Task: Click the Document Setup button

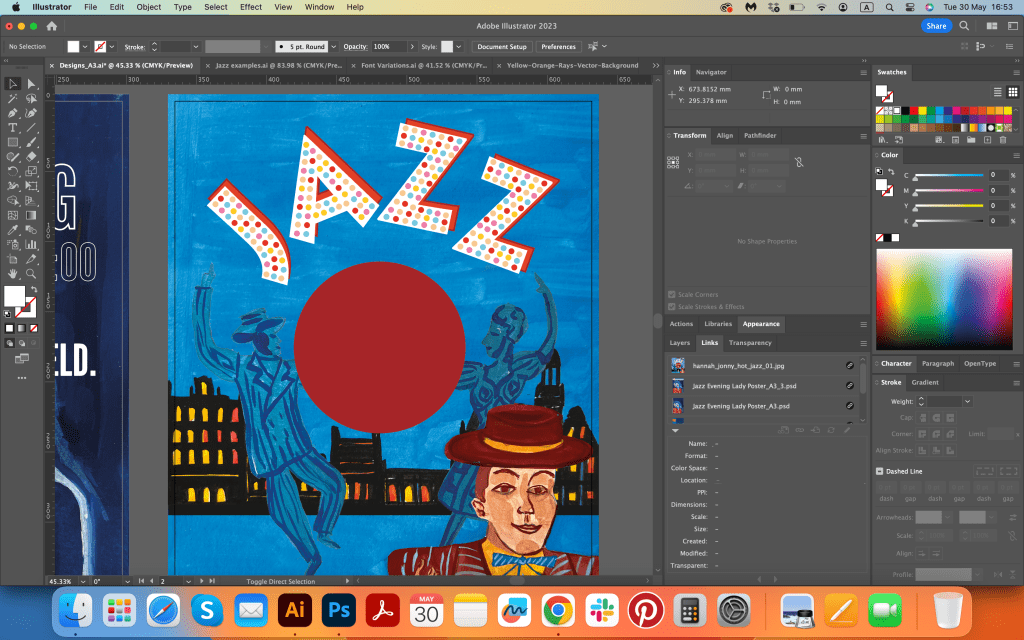Action: tap(501, 46)
